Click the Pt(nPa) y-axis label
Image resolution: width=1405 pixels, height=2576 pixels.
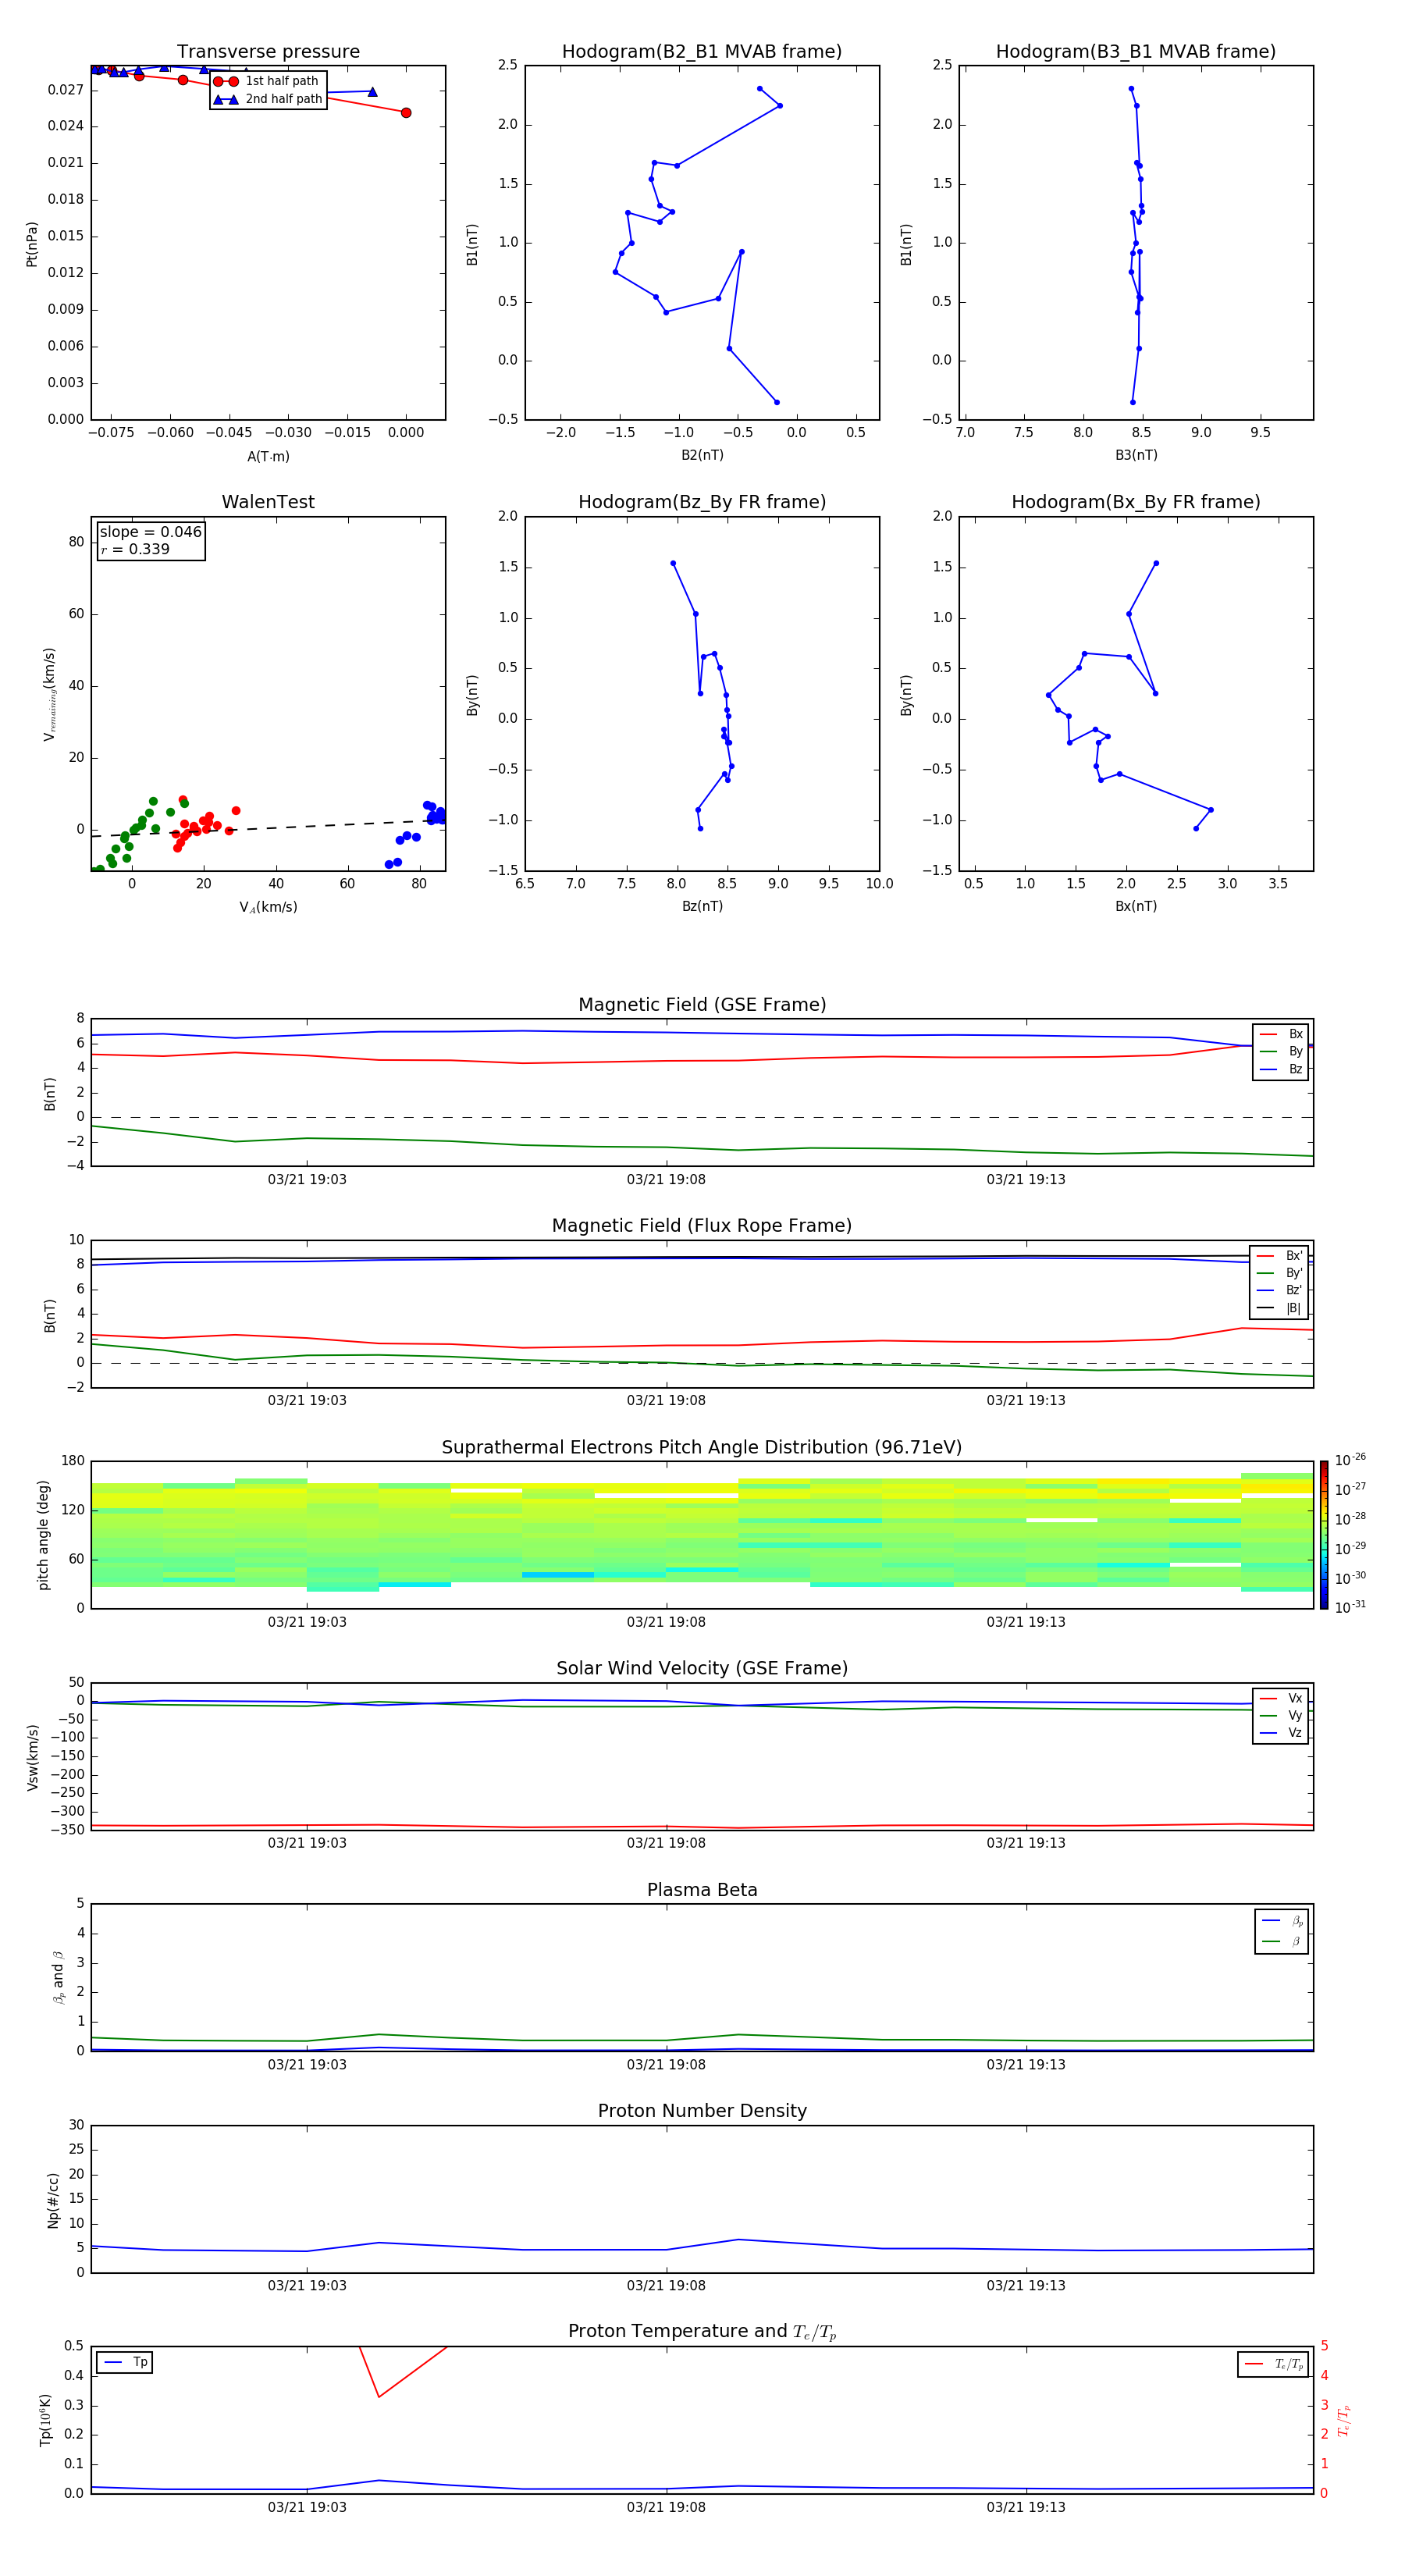tap(32, 243)
